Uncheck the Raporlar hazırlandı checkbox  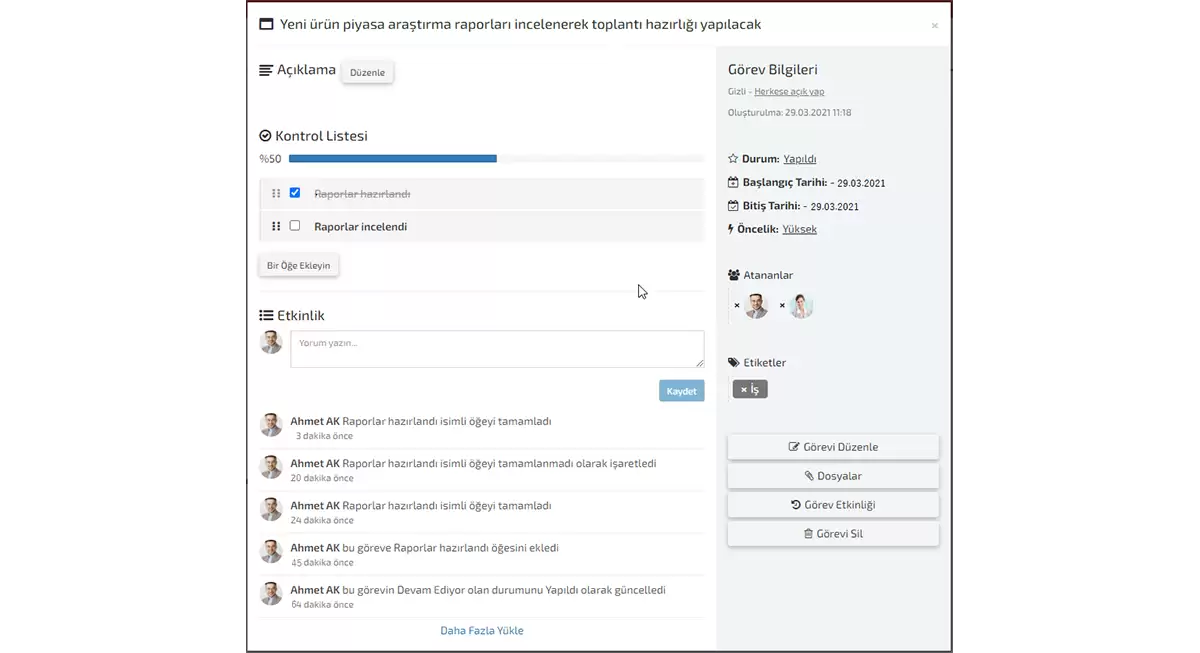pos(295,193)
